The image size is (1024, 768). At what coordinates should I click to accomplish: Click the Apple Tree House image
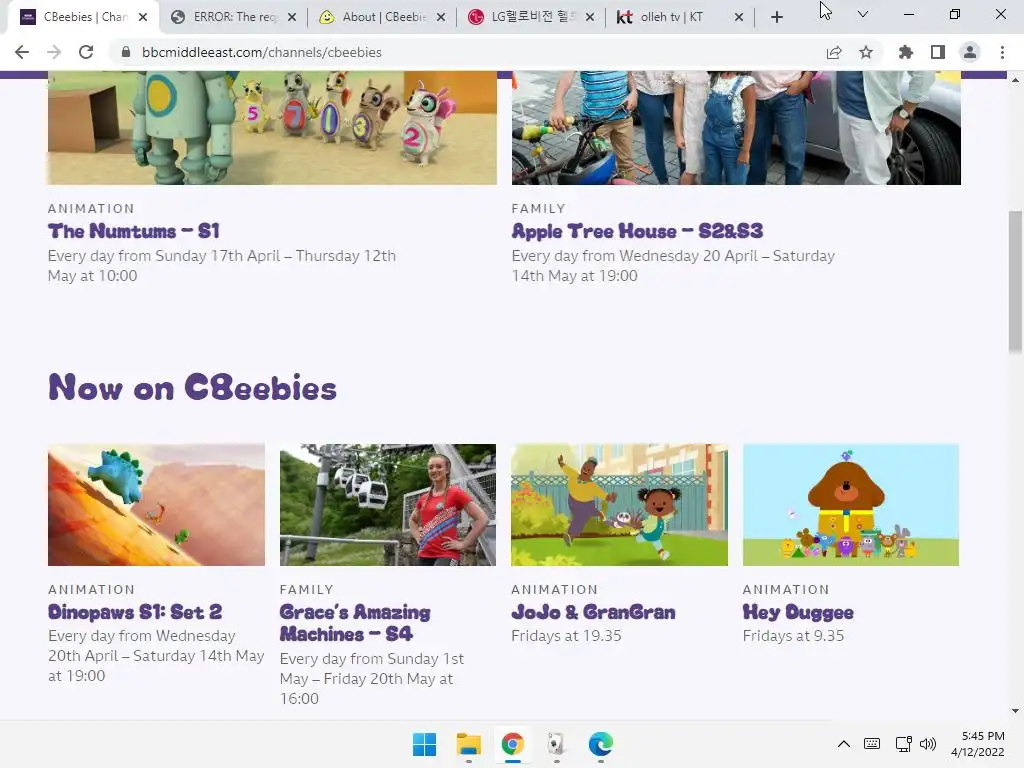point(736,128)
